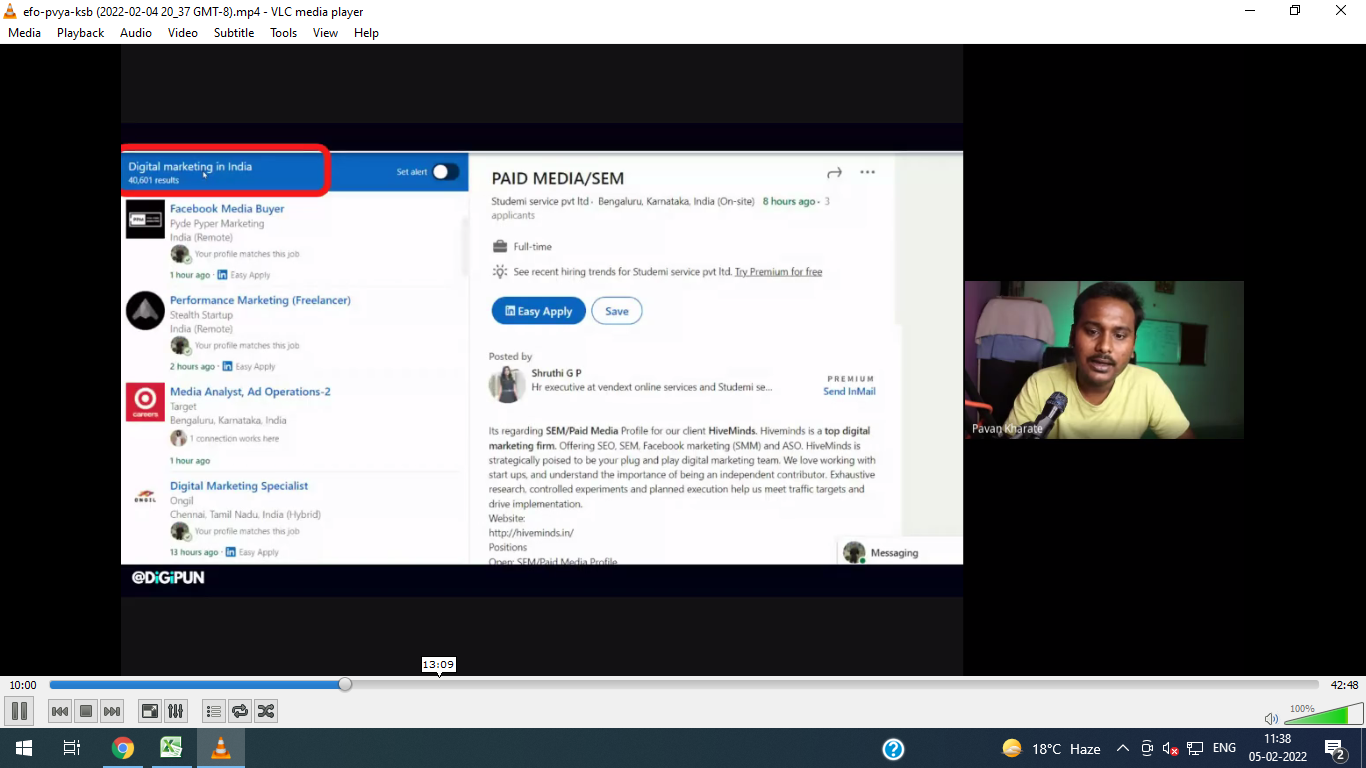Open the Video menu
The width and height of the screenshot is (1366, 768).
tap(183, 33)
